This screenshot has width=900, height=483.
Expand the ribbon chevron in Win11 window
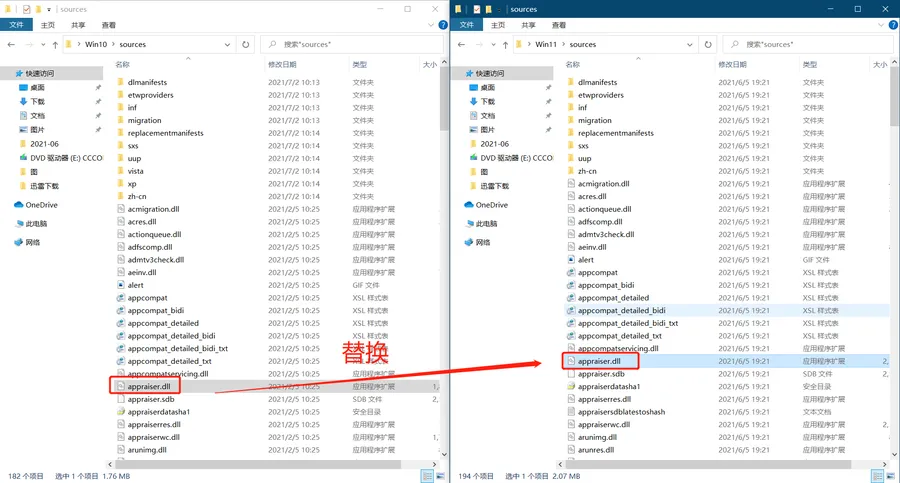(x=881, y=25)
